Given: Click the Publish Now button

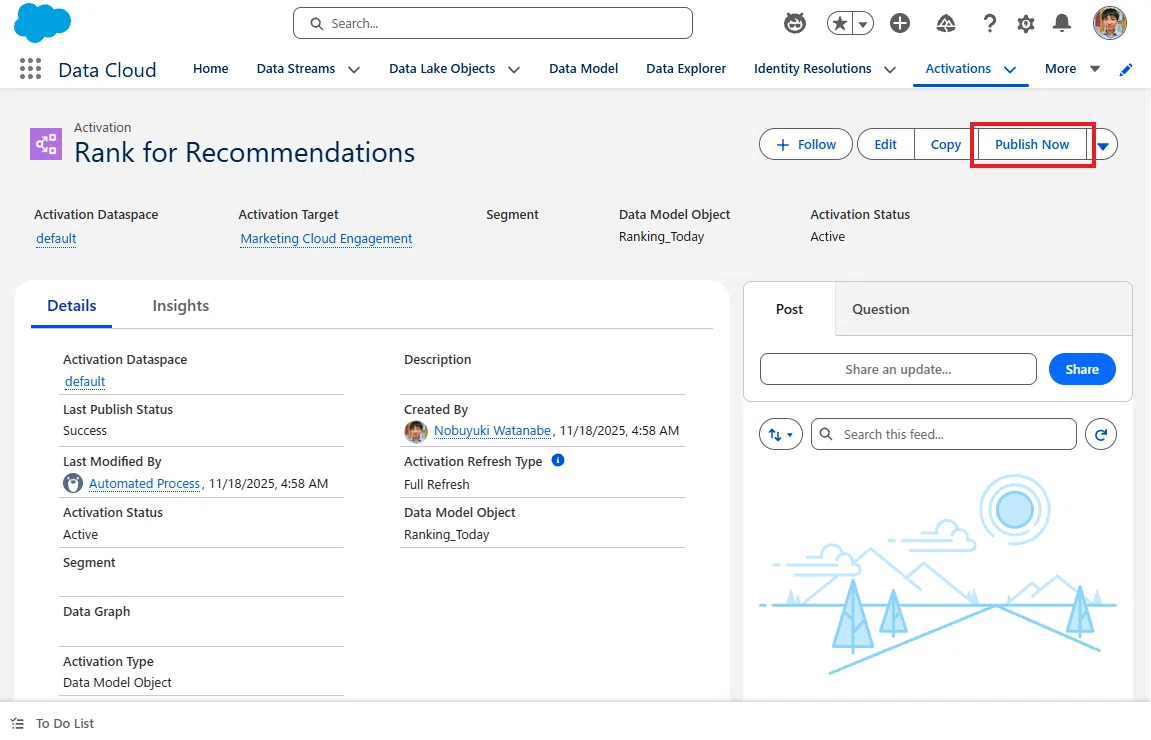Looking at the screenshot, I should pyautogui.click(x=1031, y=145).
